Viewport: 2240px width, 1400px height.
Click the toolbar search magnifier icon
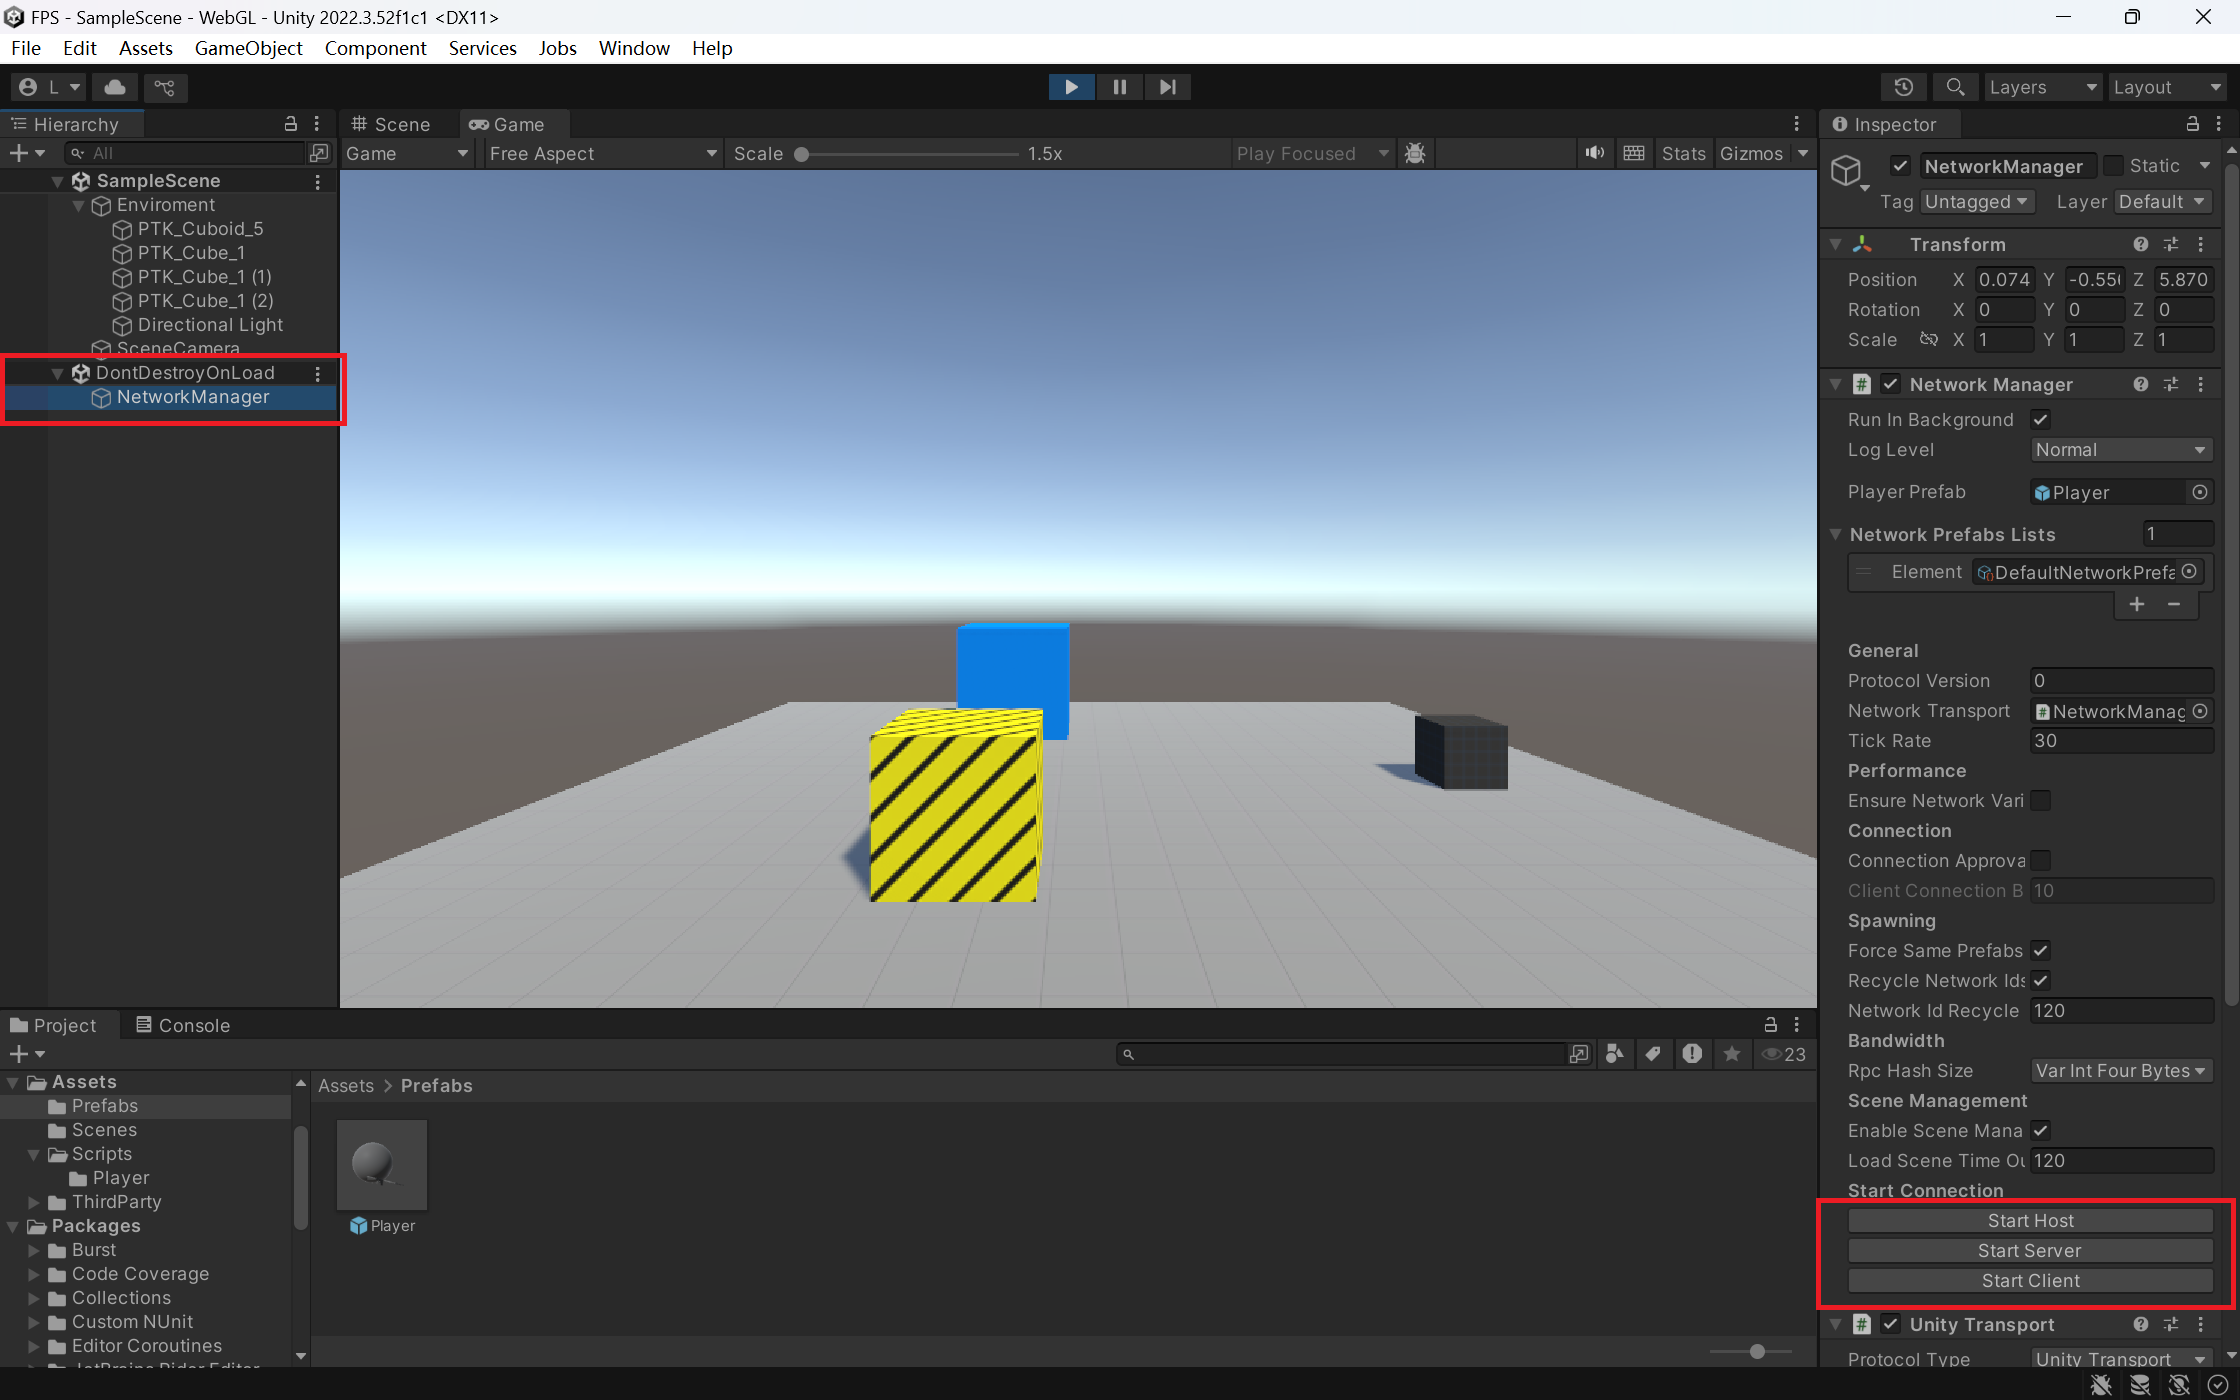coord(1955,87)
